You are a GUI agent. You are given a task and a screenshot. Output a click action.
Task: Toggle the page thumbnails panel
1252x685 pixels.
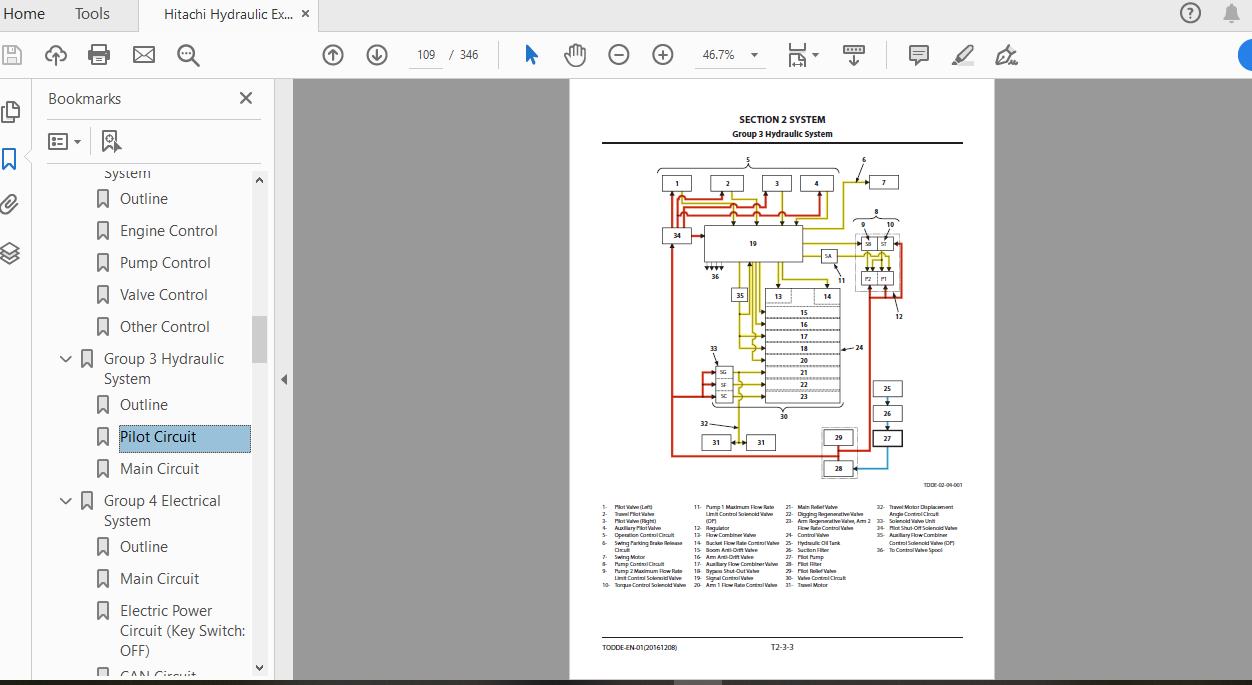point(10,111)
